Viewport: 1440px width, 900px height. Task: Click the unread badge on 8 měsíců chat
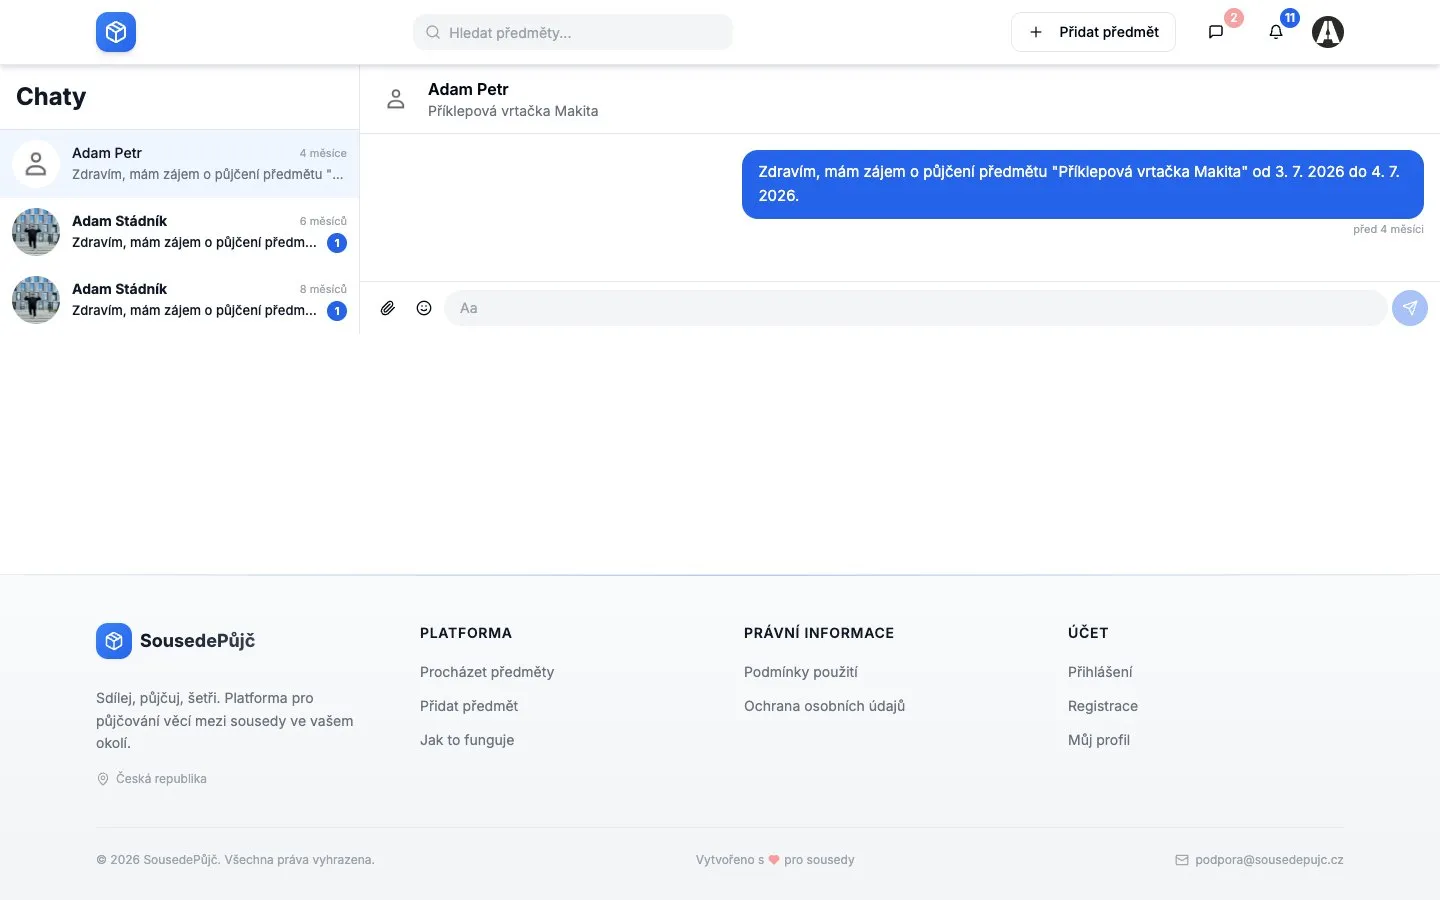pyautogui.click(x=337, y=311)
